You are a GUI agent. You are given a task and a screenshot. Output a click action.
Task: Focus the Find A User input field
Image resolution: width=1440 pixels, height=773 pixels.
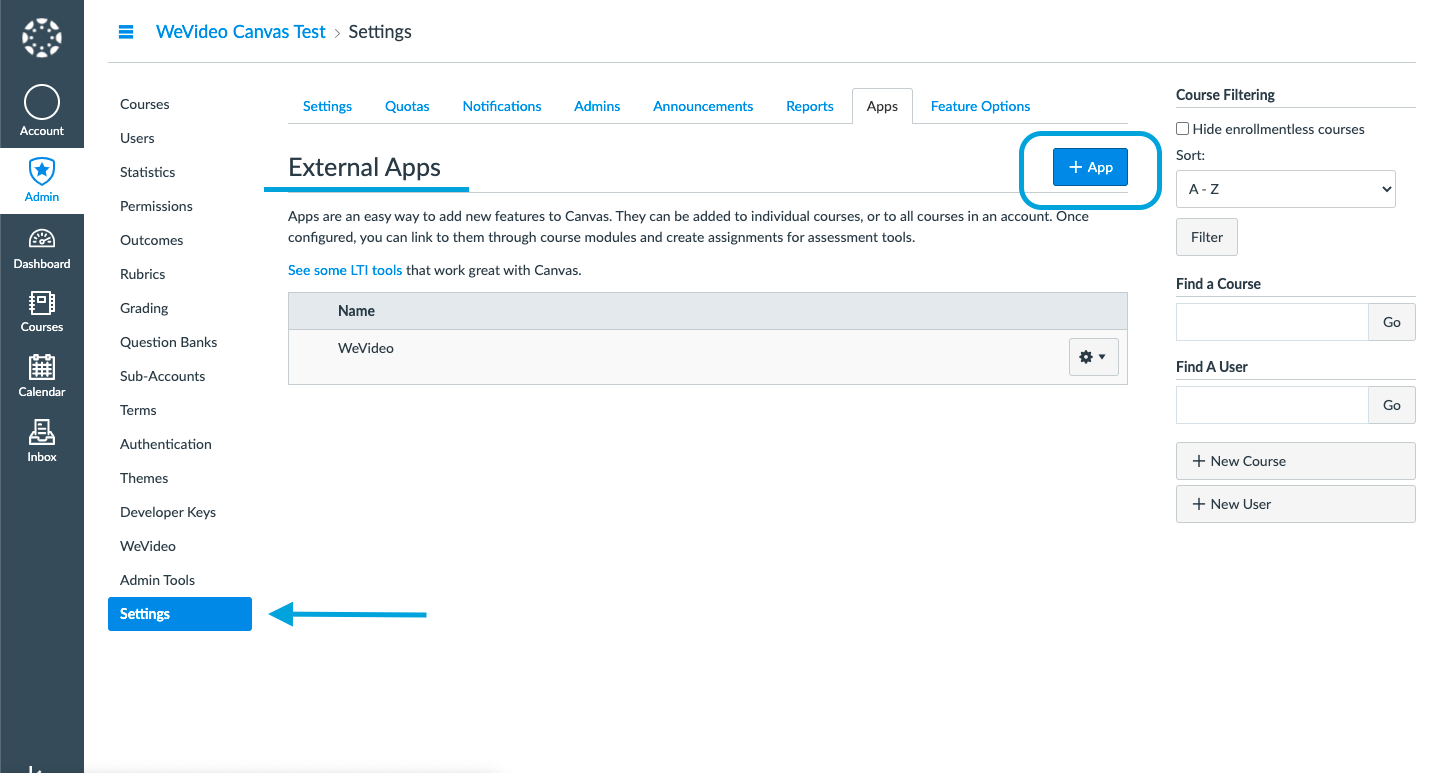coord(1272,405)
